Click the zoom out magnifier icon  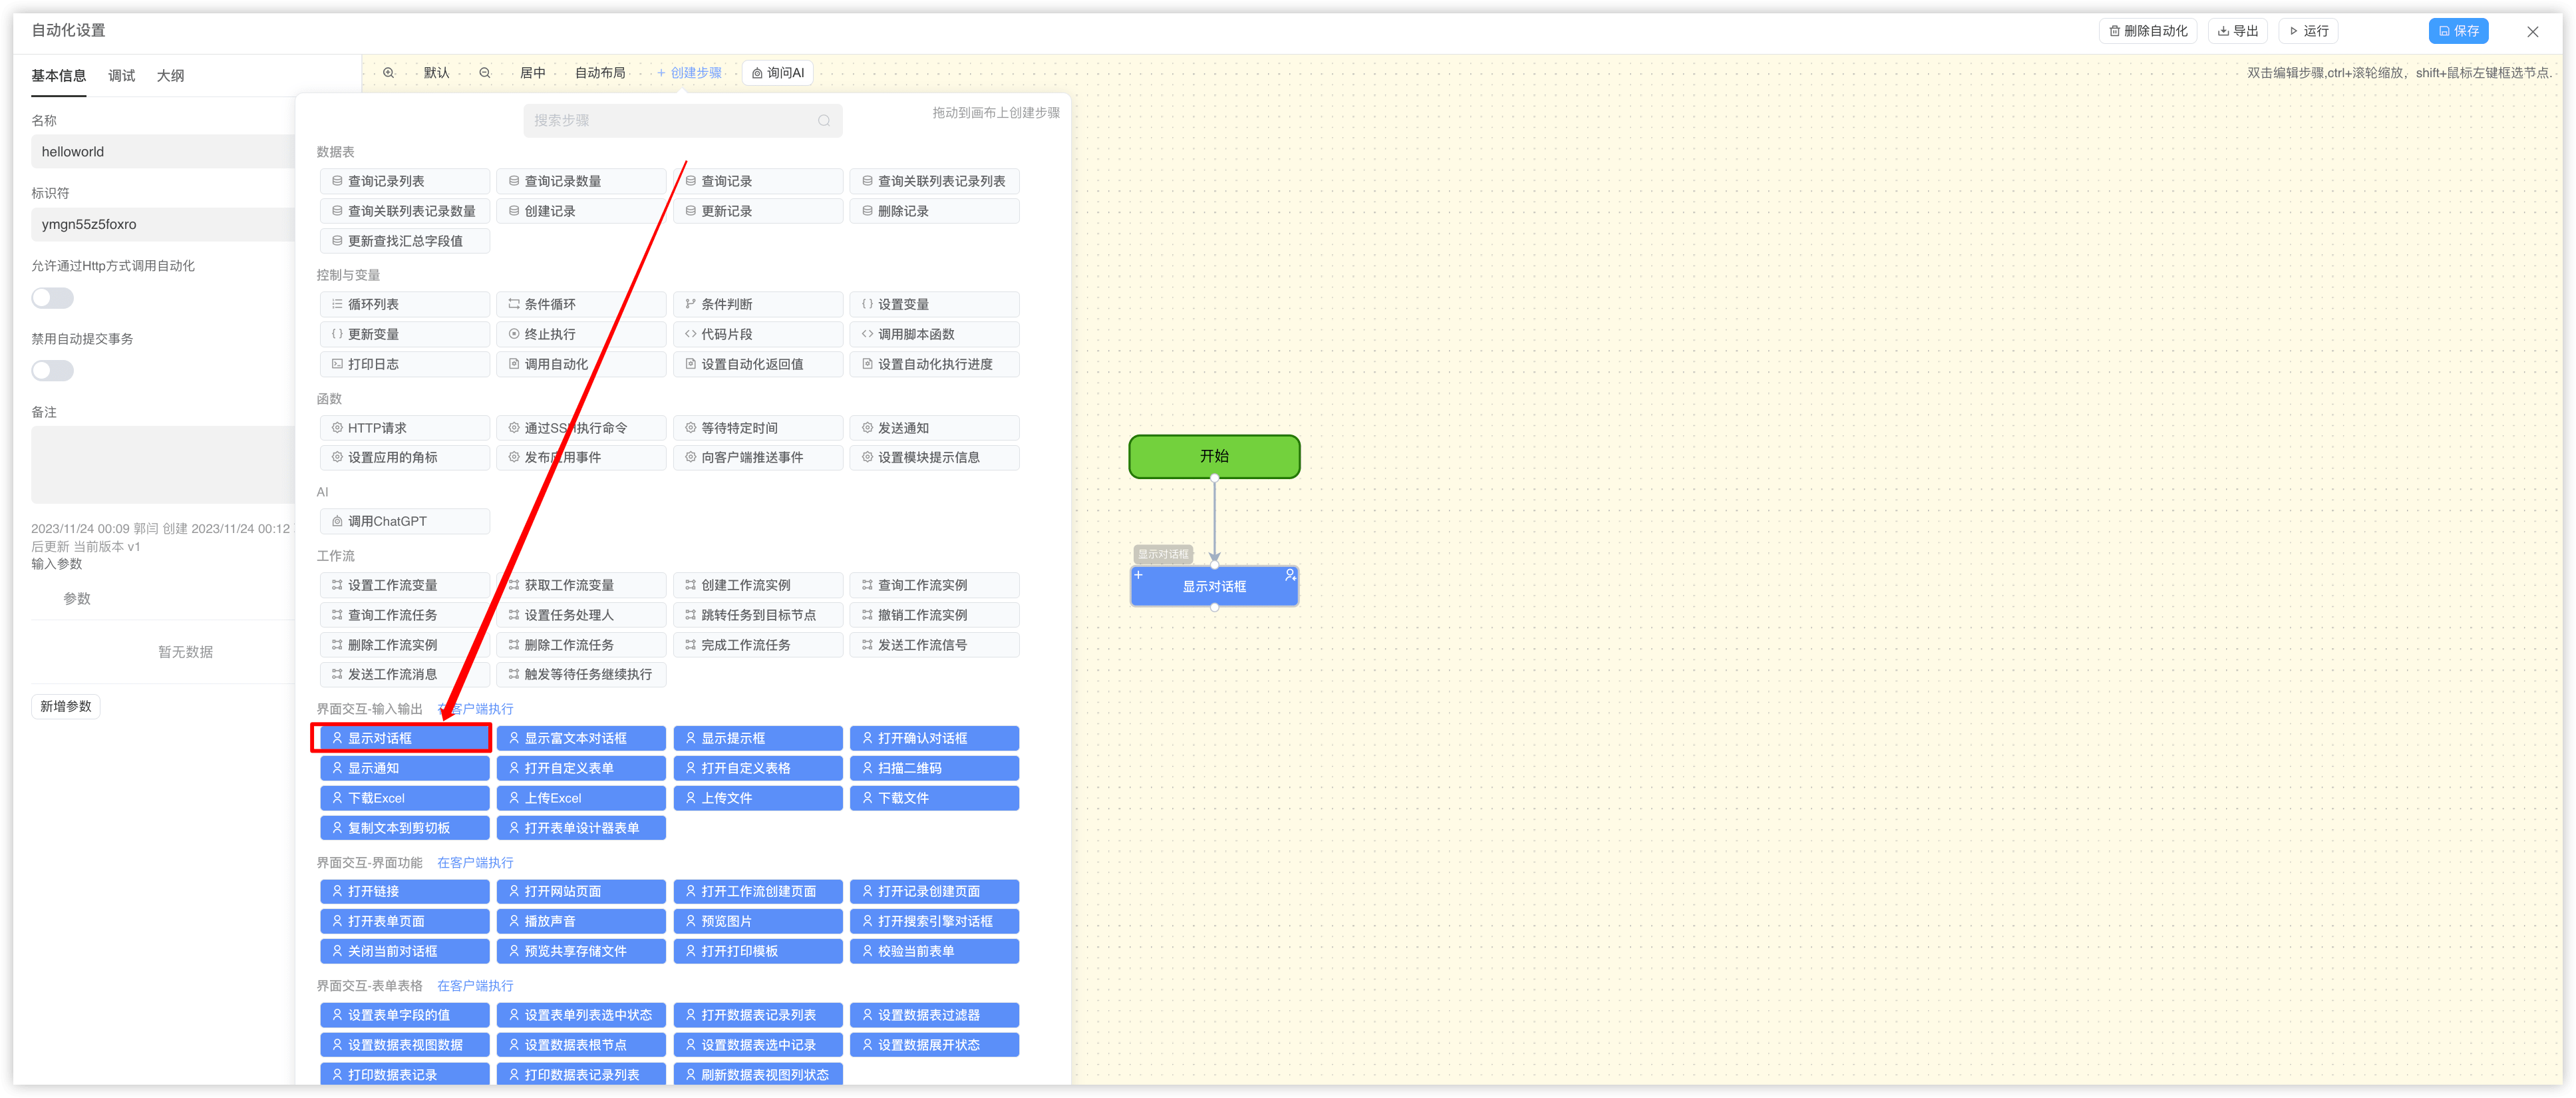click(x=485, y=73)
